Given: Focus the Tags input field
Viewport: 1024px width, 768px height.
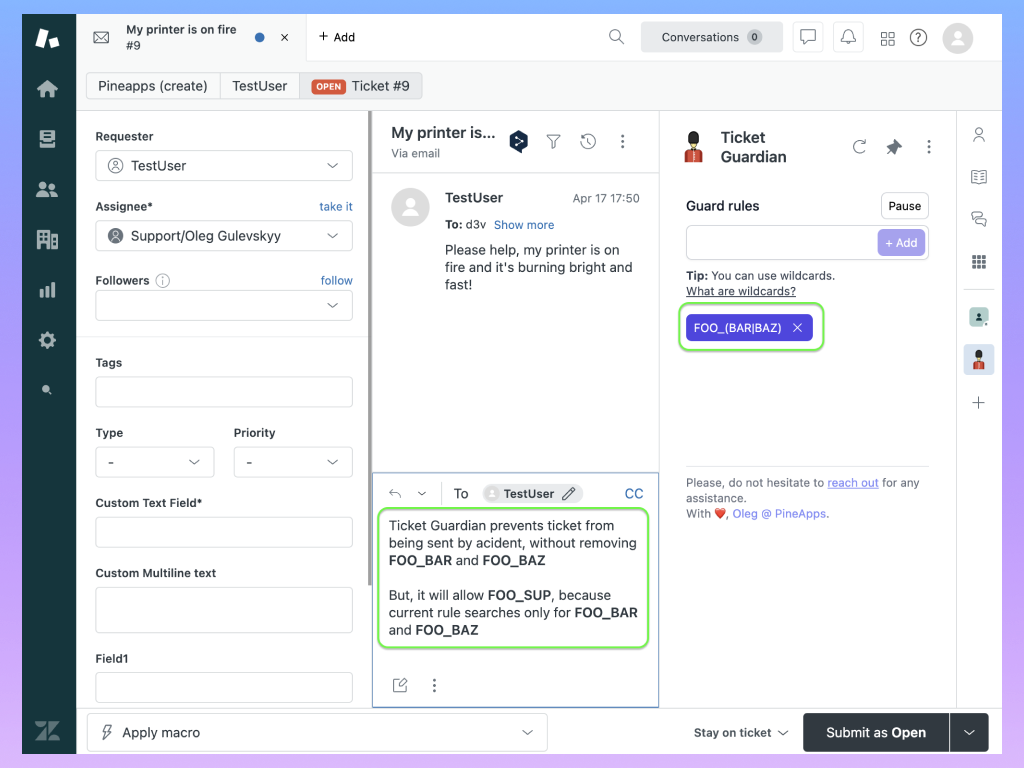Looking at the screenshot, I should pyautogui.click(x=224, y=392).
